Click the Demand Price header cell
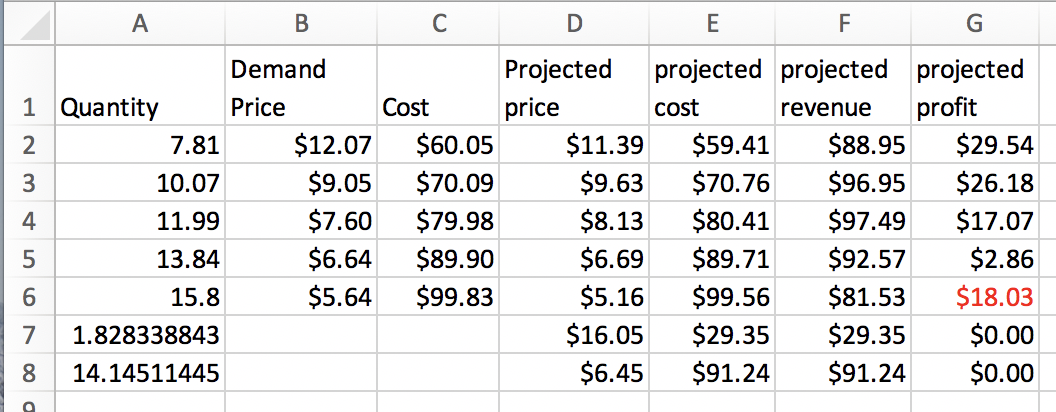Viewport: 1056px width, 412px height. pos(301,88)
